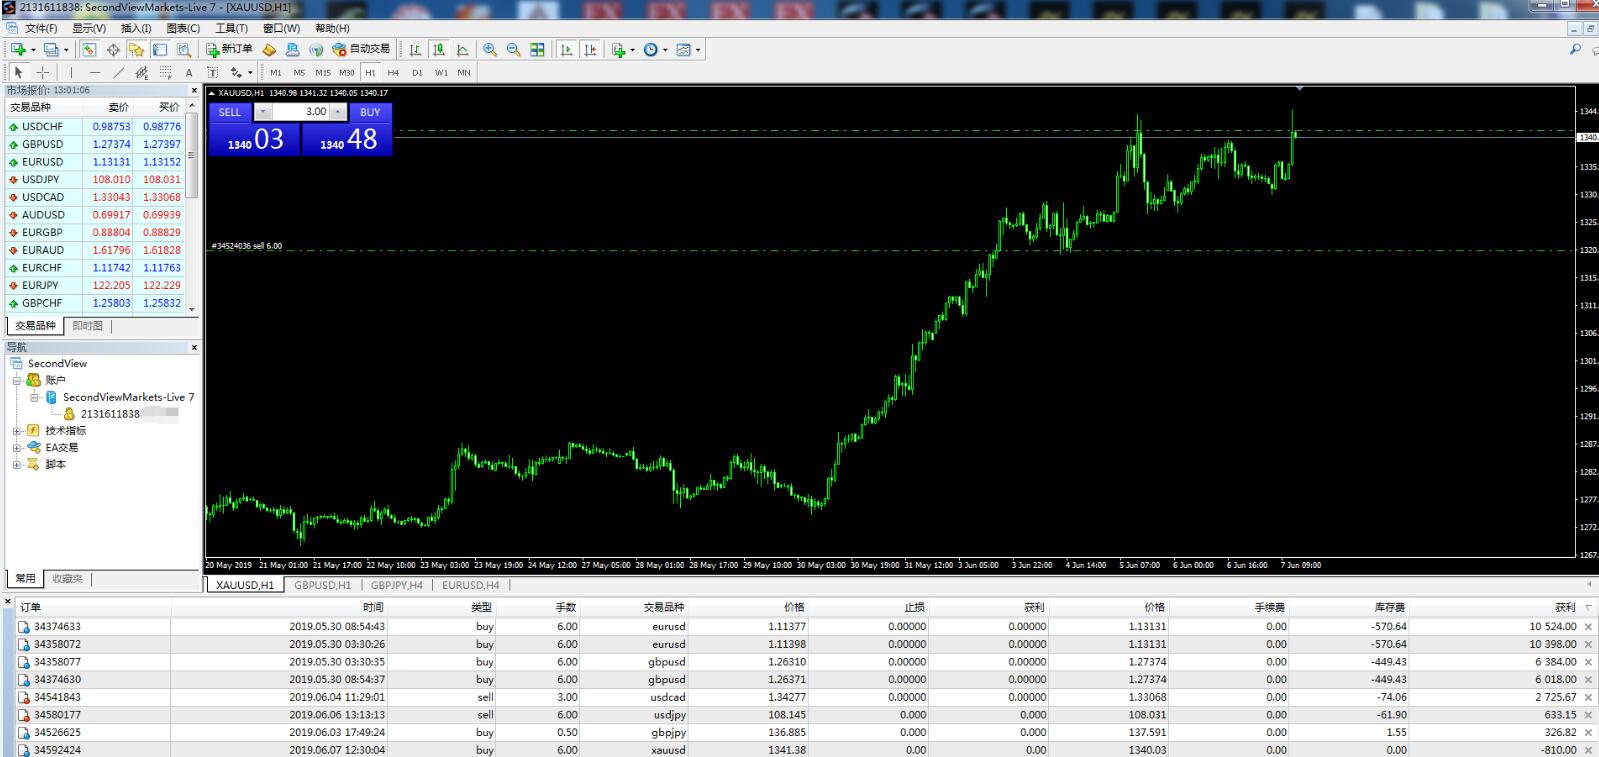Click the 新订单 new order button

click(229, 49)
